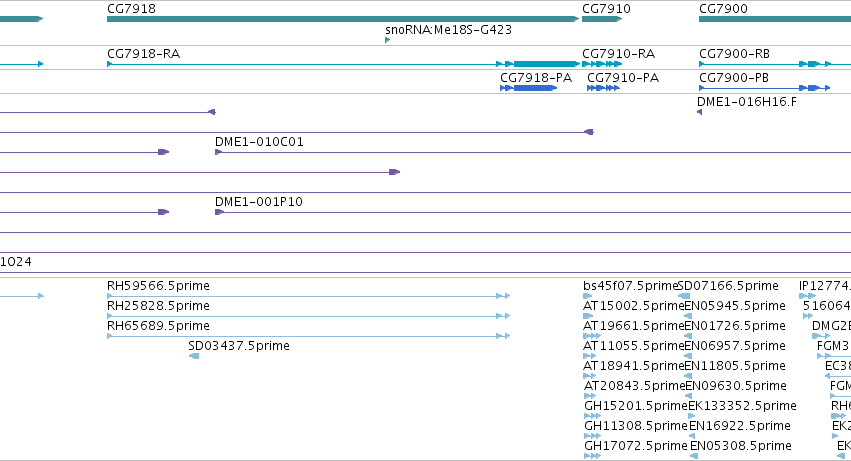
Task: Select the RH59566.5prime EST label
Action: [x=158, y=286]
